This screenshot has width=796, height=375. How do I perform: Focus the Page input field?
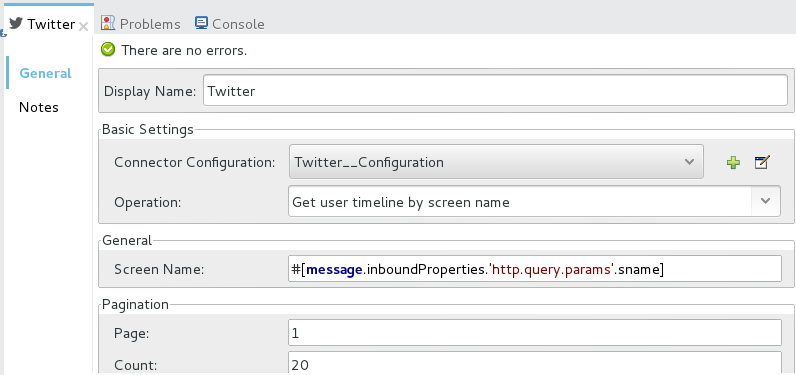click(x=535, y=333)
